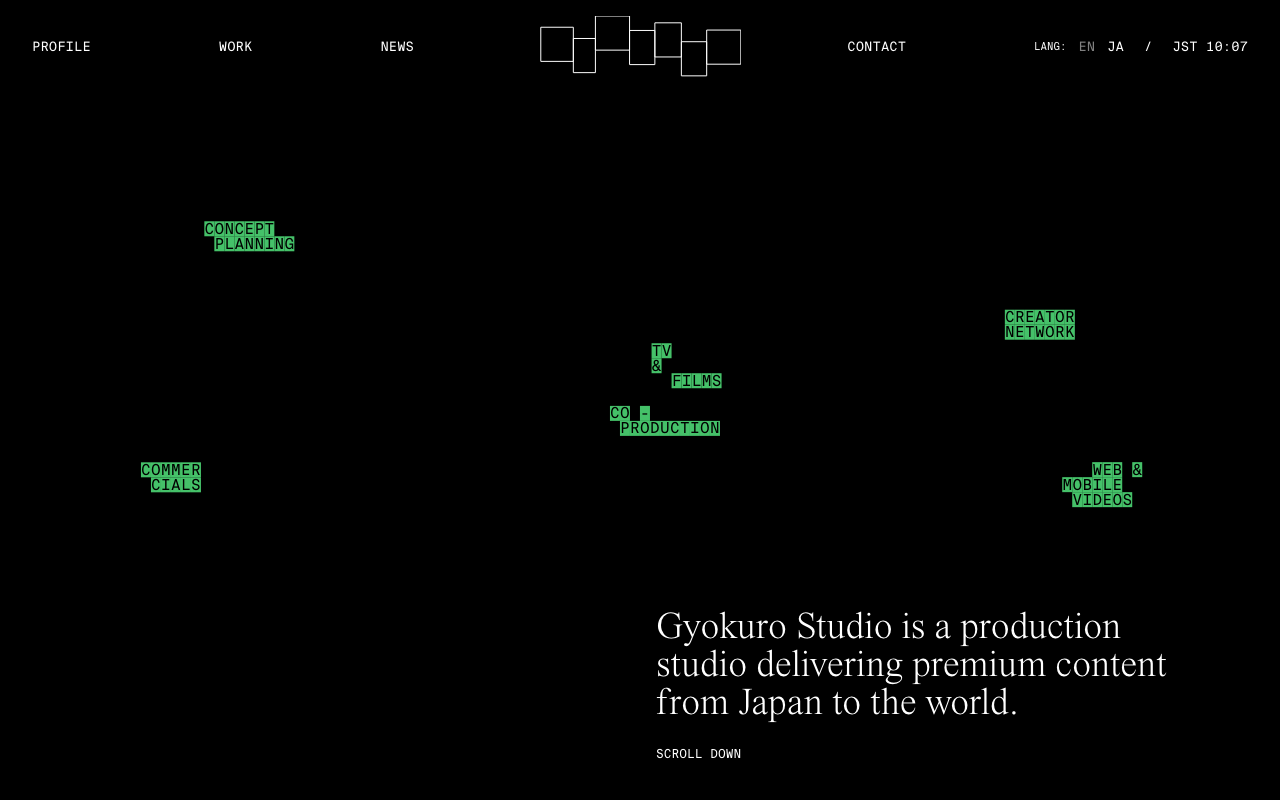The height and width of the screenshot is (800, 1280).
Task: Open the PROFILE page
Action: tap(61, 47)
